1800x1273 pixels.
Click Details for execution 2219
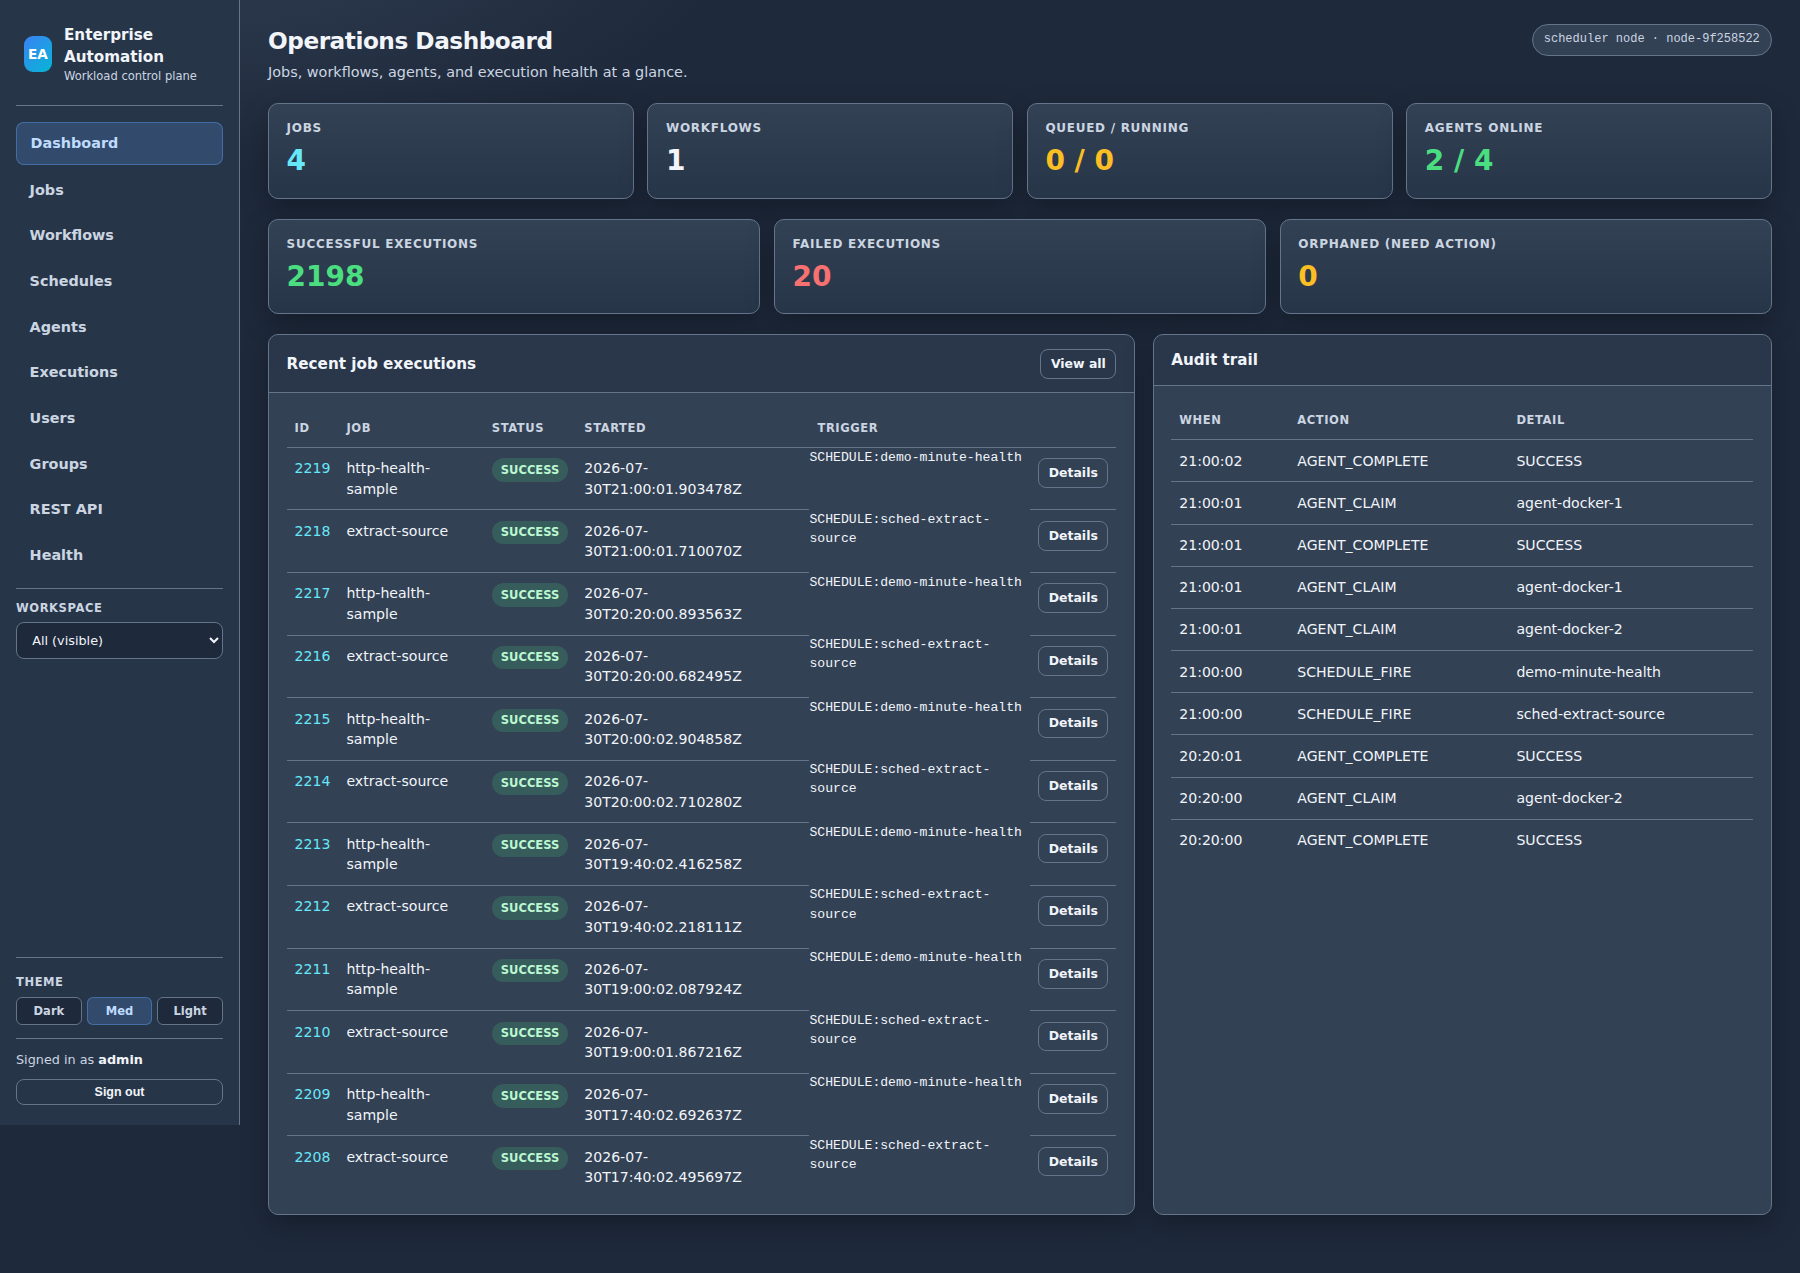click(1073, 473)
